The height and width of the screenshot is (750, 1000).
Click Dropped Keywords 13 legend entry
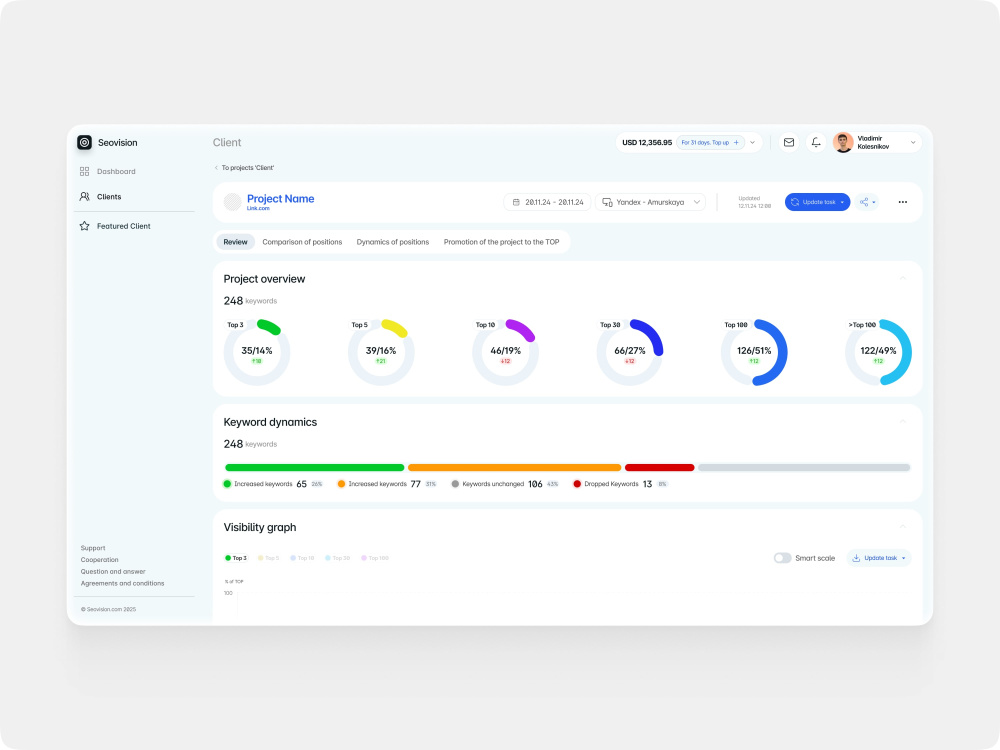pos(620,484)
